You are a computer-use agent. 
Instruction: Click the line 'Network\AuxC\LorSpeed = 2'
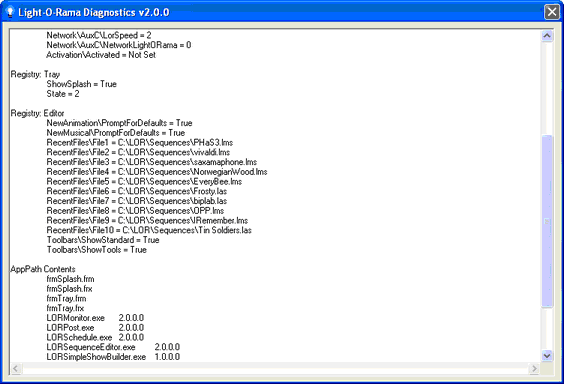click(99, 35)
